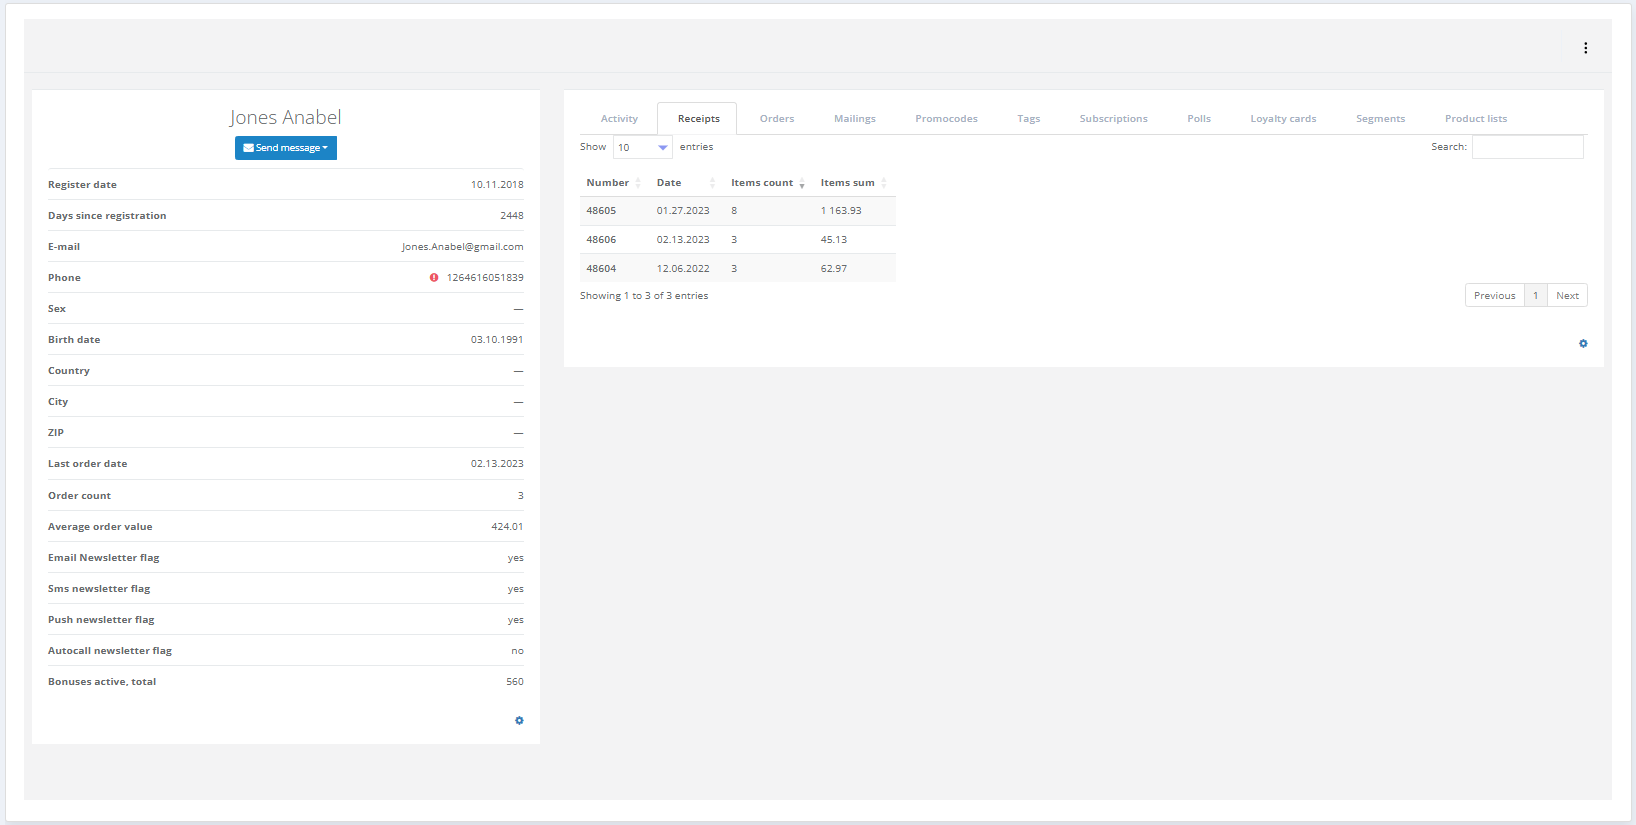Image resolution: width=1636 pixels, height=825 pixels.
Task: Select page 1 in pagination
Action: 1536,296
